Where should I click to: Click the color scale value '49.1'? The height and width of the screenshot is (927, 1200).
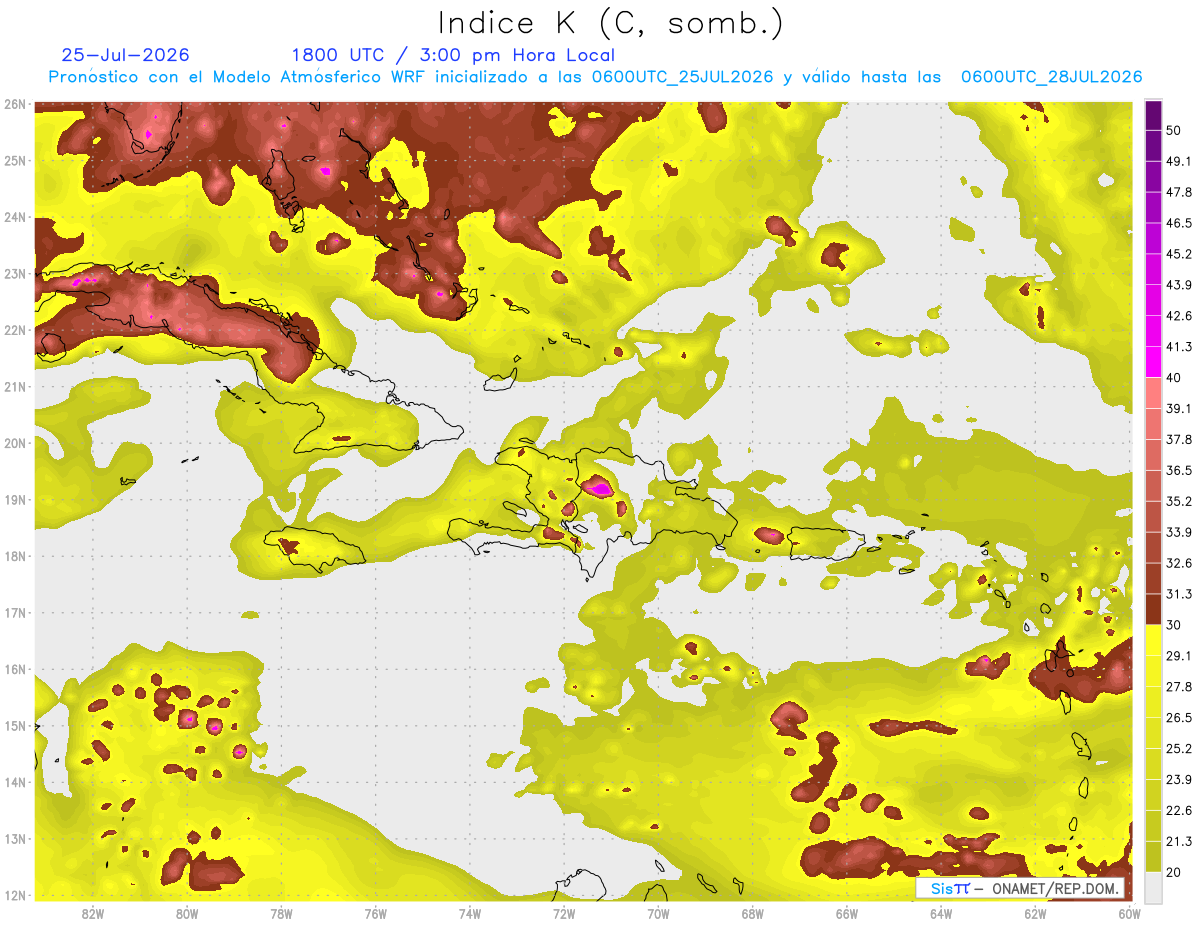coord(1178,161)
